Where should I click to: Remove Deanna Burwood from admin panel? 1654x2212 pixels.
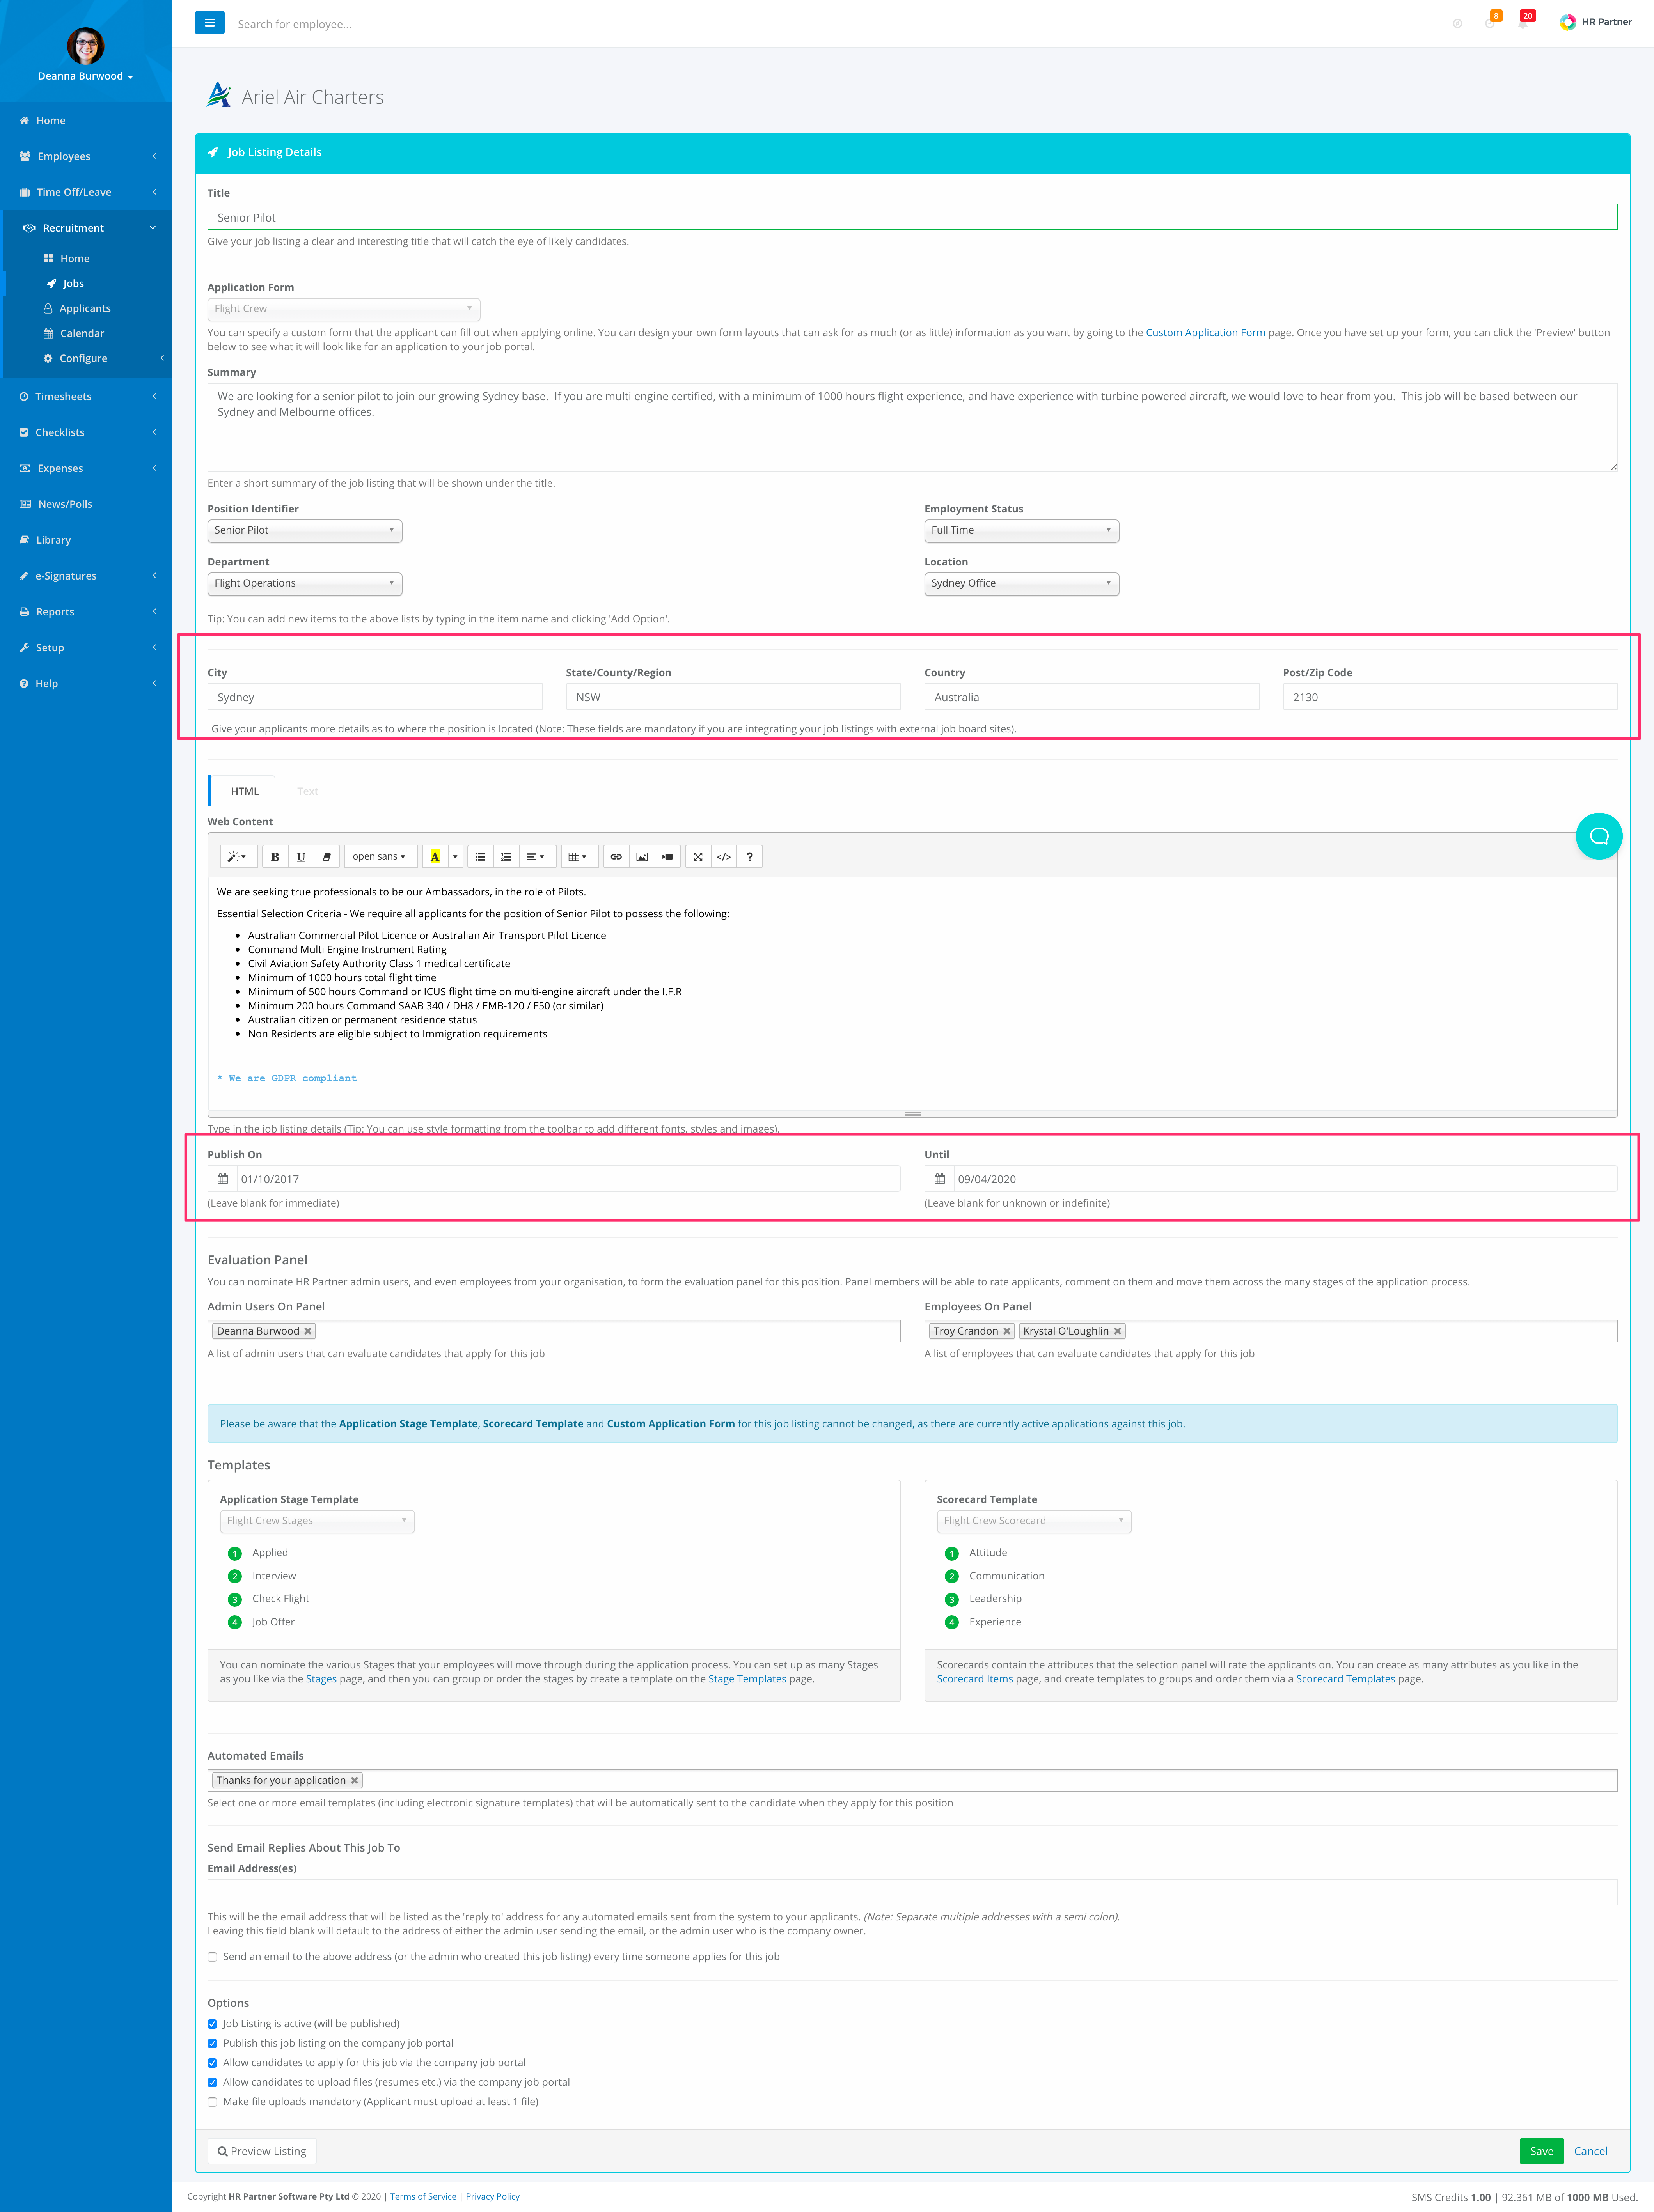coord(308,1331)
